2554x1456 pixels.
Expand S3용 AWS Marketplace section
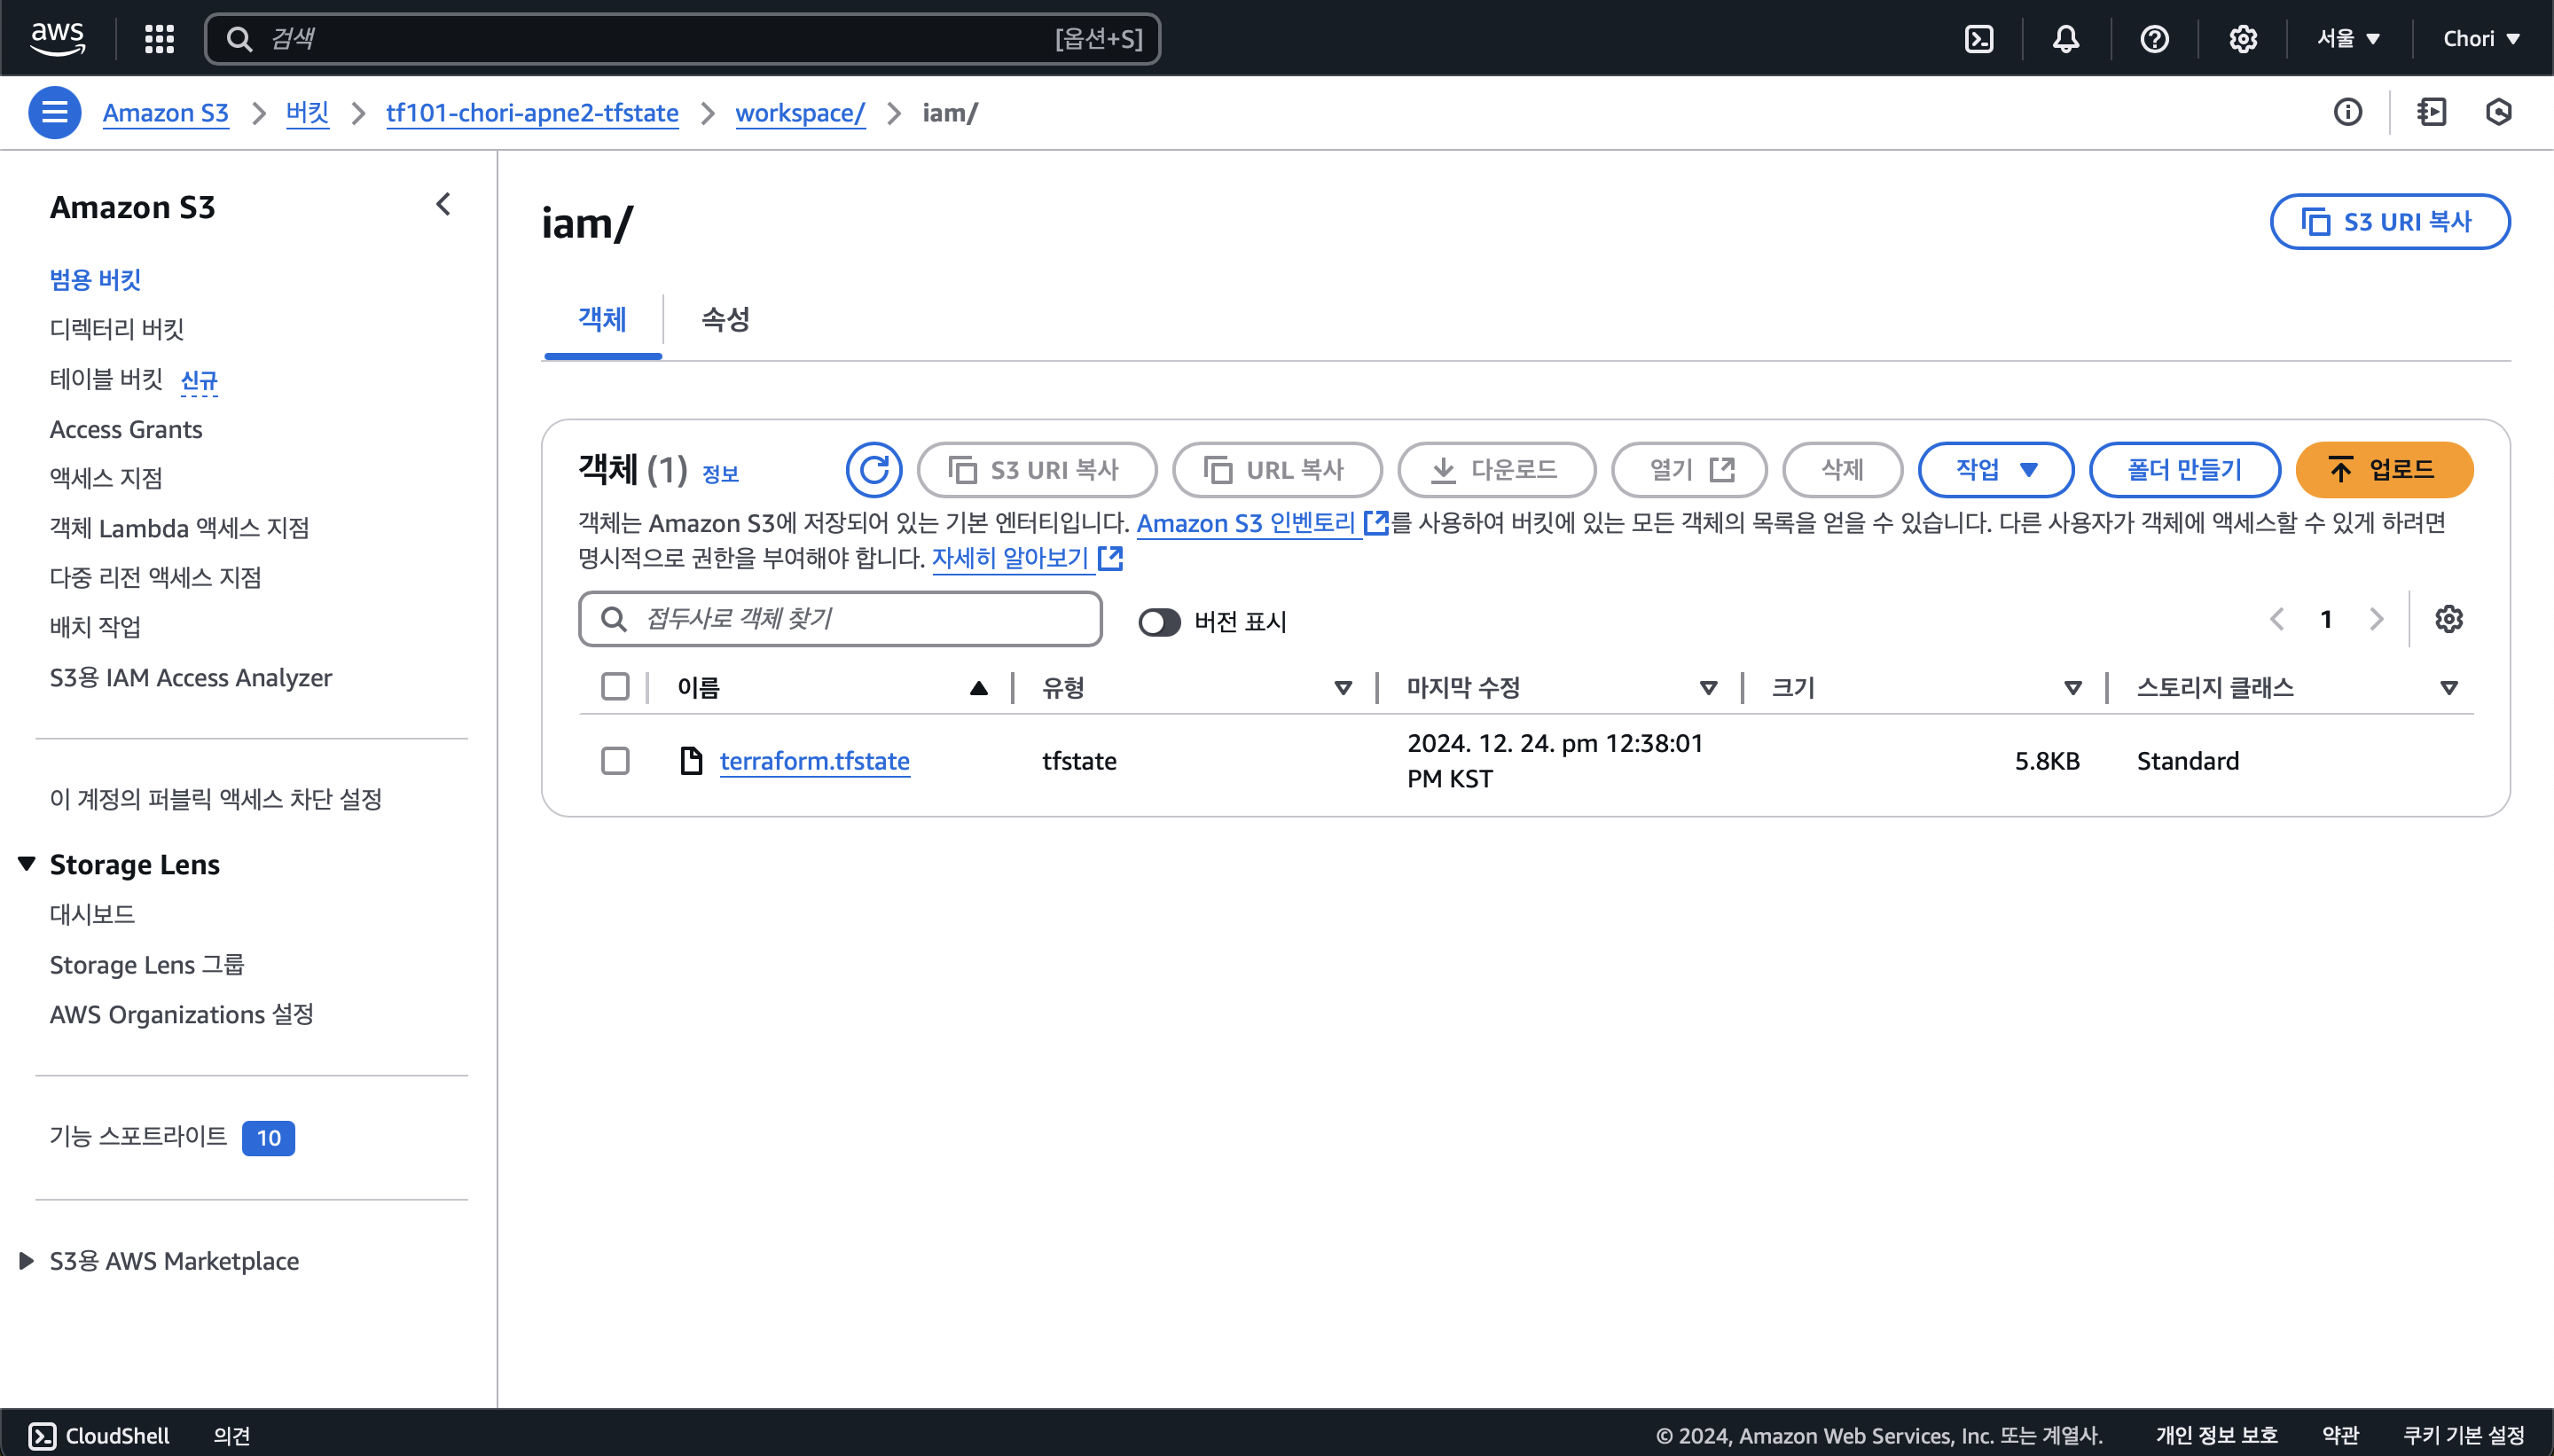pyautogui.click(x=27, y=1261)
